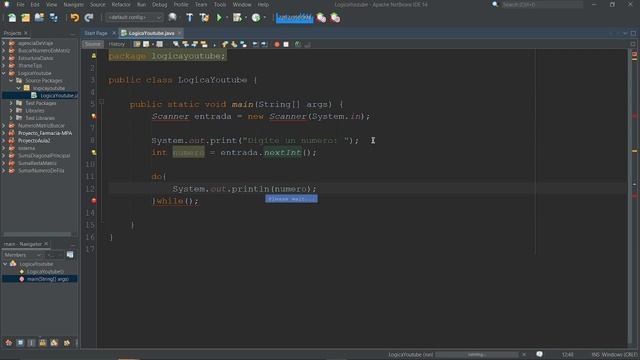Open the Debug menu

point(160,4)
